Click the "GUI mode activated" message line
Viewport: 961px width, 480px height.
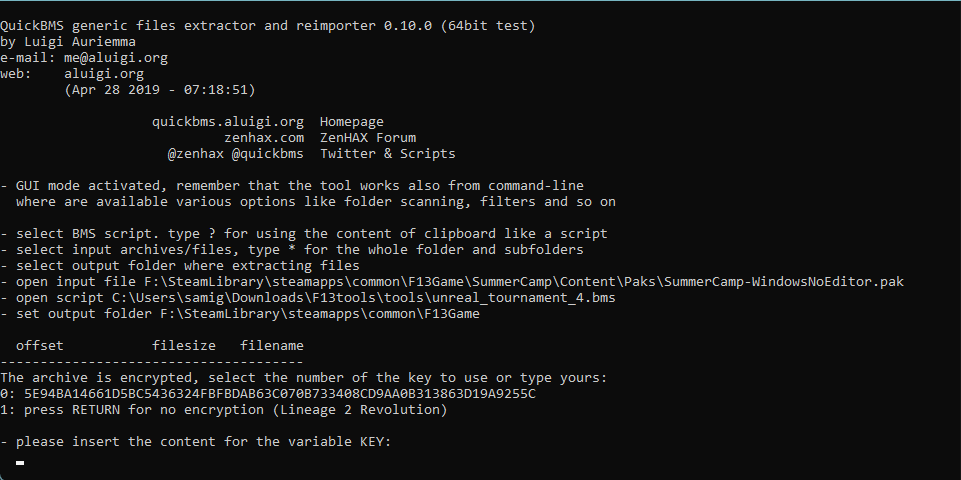[292, 186]
